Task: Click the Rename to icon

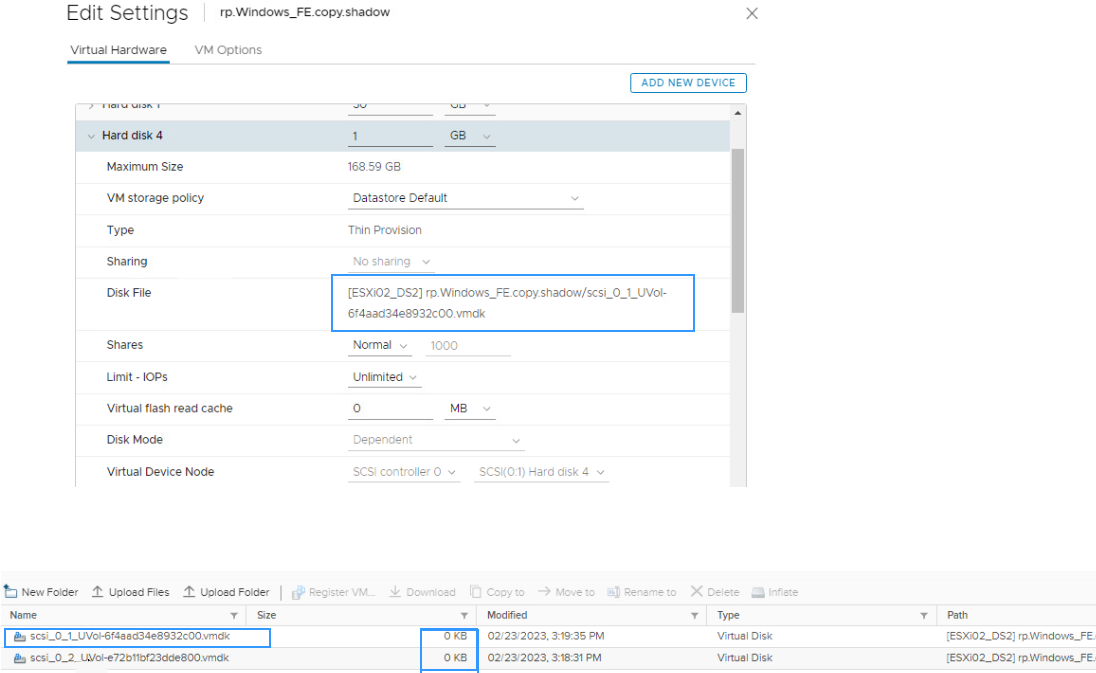Action: [641, 591]
